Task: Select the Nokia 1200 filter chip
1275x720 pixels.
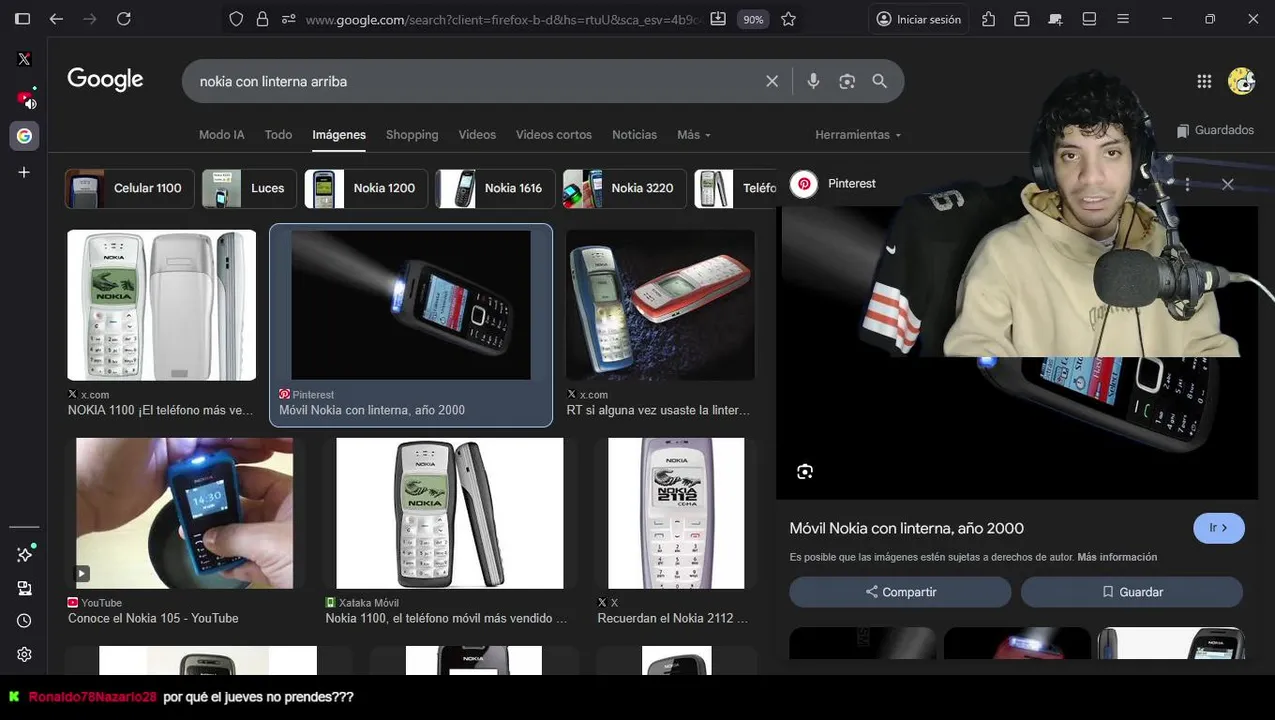Action: (x=366, y=188)
